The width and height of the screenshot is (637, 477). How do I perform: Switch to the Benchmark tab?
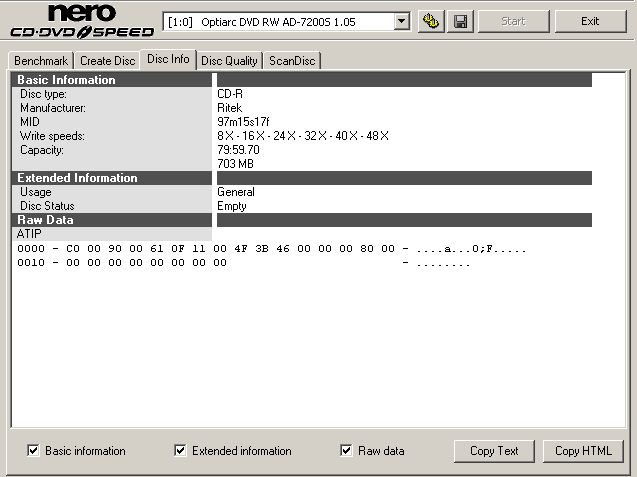[x=40, y=61]
